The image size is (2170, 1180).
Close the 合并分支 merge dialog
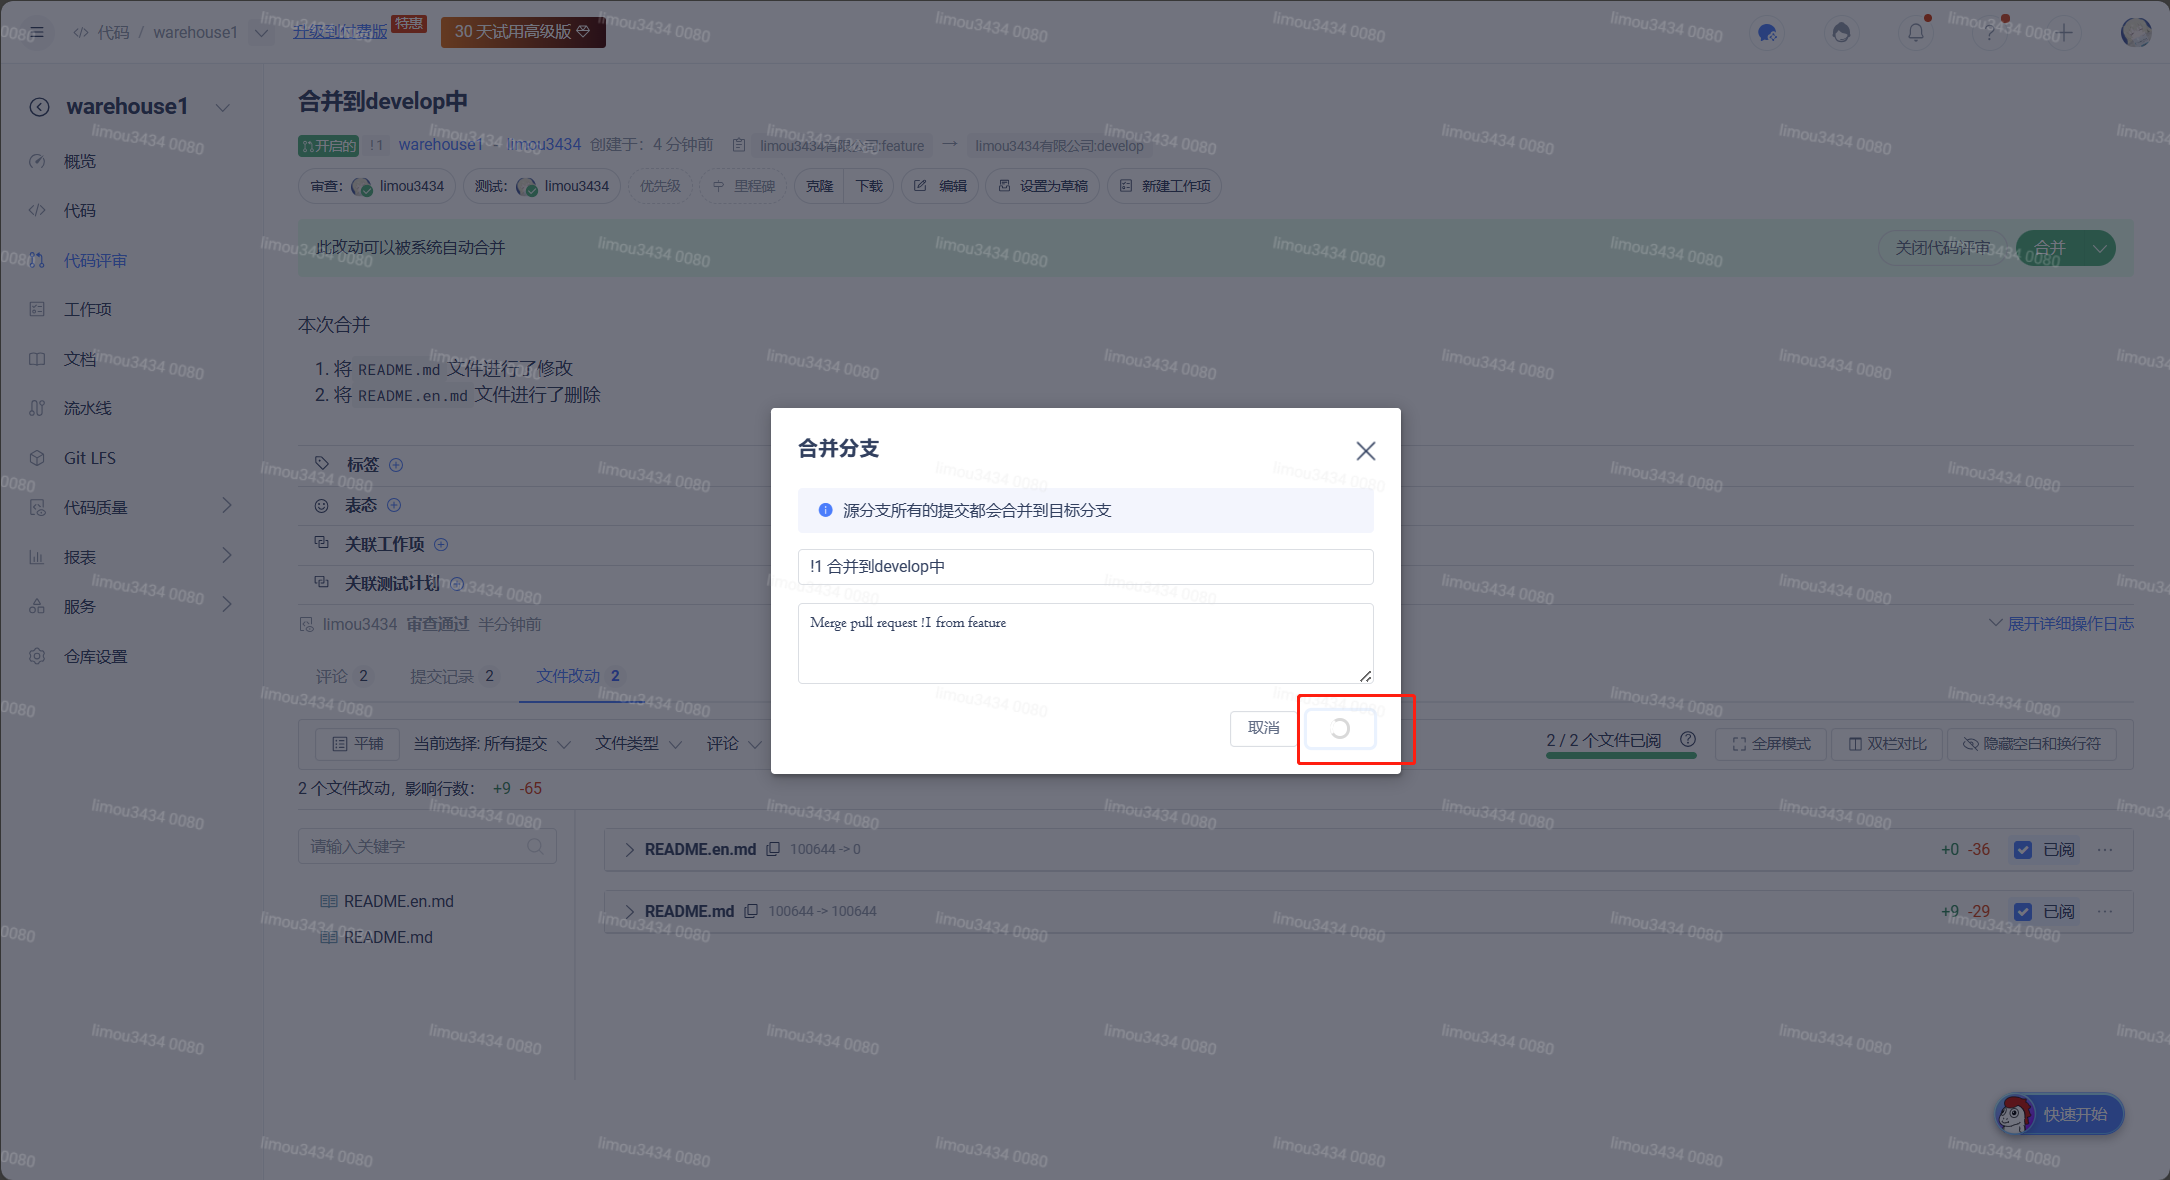click(x=1365, y=451)
